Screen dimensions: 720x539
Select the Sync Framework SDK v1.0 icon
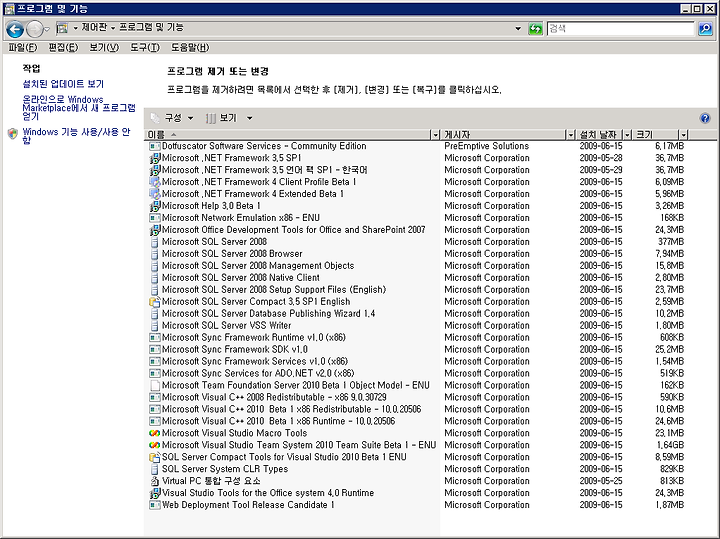click(155, 349)
